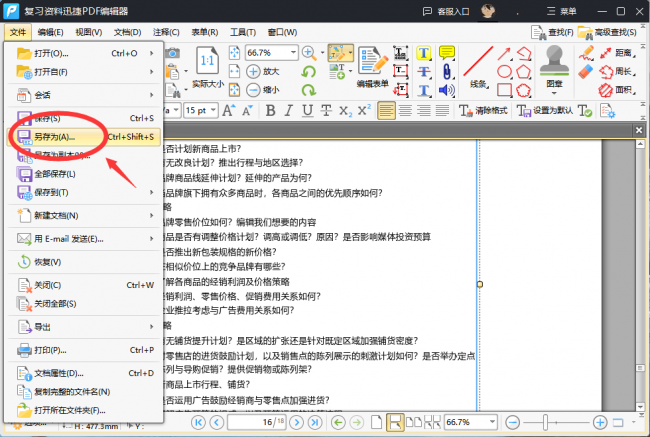Select the yellow sticky note comment tool
This screenshot has height=437, width=650.
[x=447, y=53]
